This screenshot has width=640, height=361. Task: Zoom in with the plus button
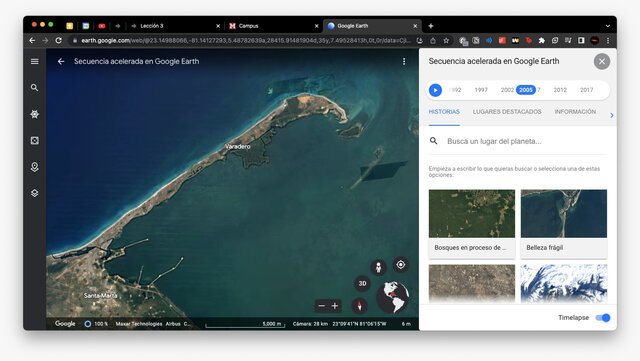(335, 305)
